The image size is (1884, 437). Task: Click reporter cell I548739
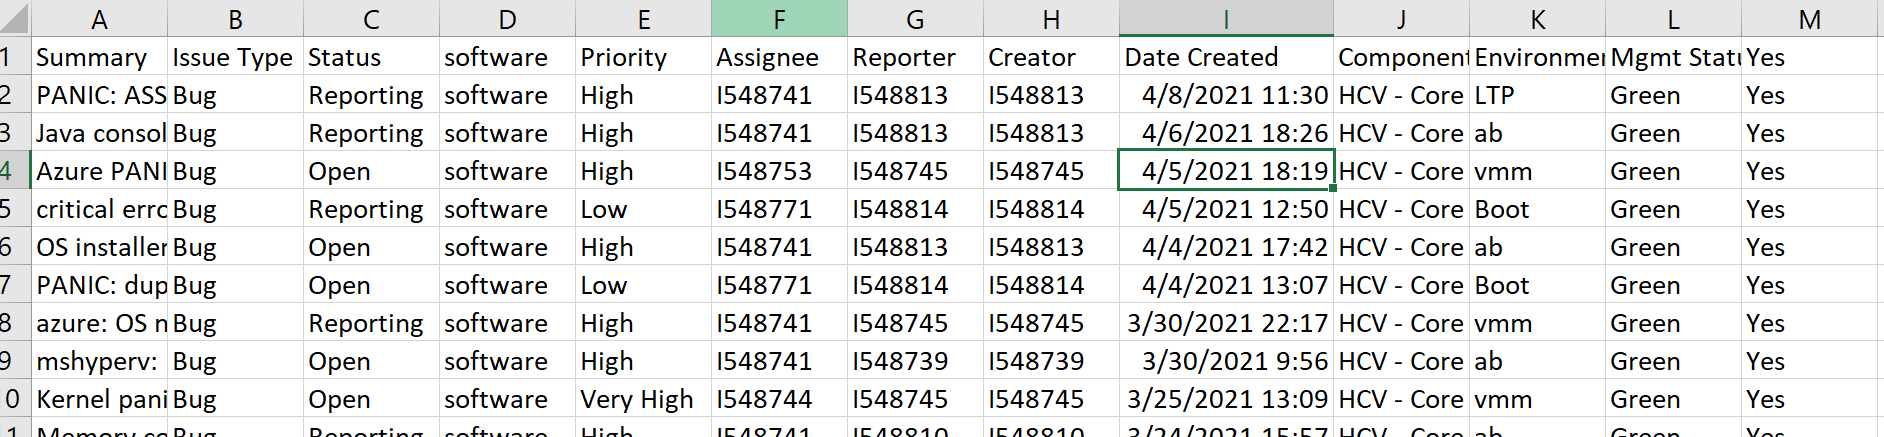[x=915, y=361]
